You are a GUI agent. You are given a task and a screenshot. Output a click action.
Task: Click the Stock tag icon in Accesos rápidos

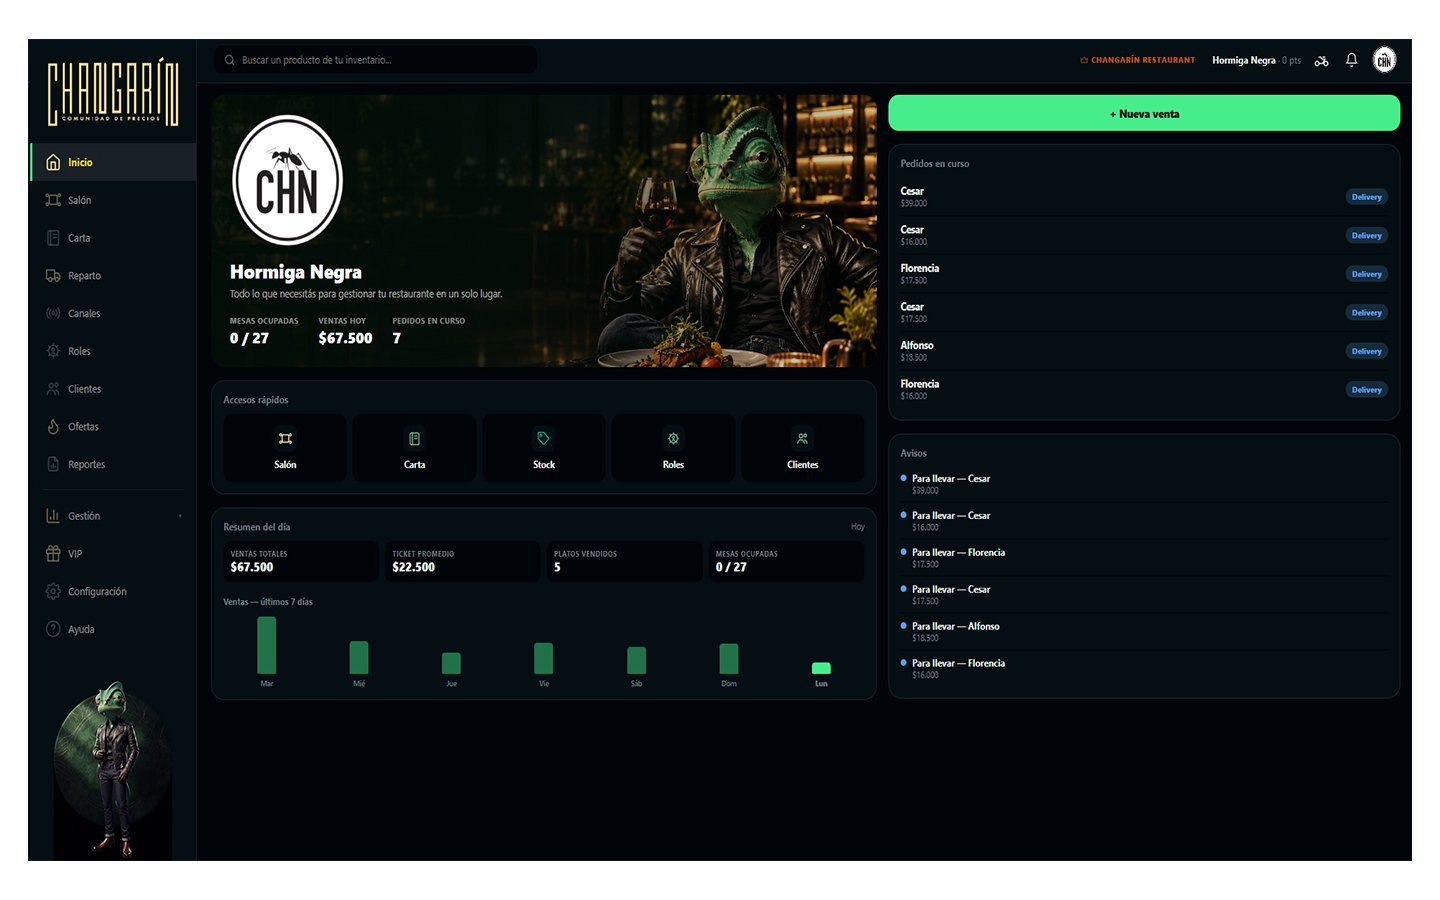tap(543, 438)
